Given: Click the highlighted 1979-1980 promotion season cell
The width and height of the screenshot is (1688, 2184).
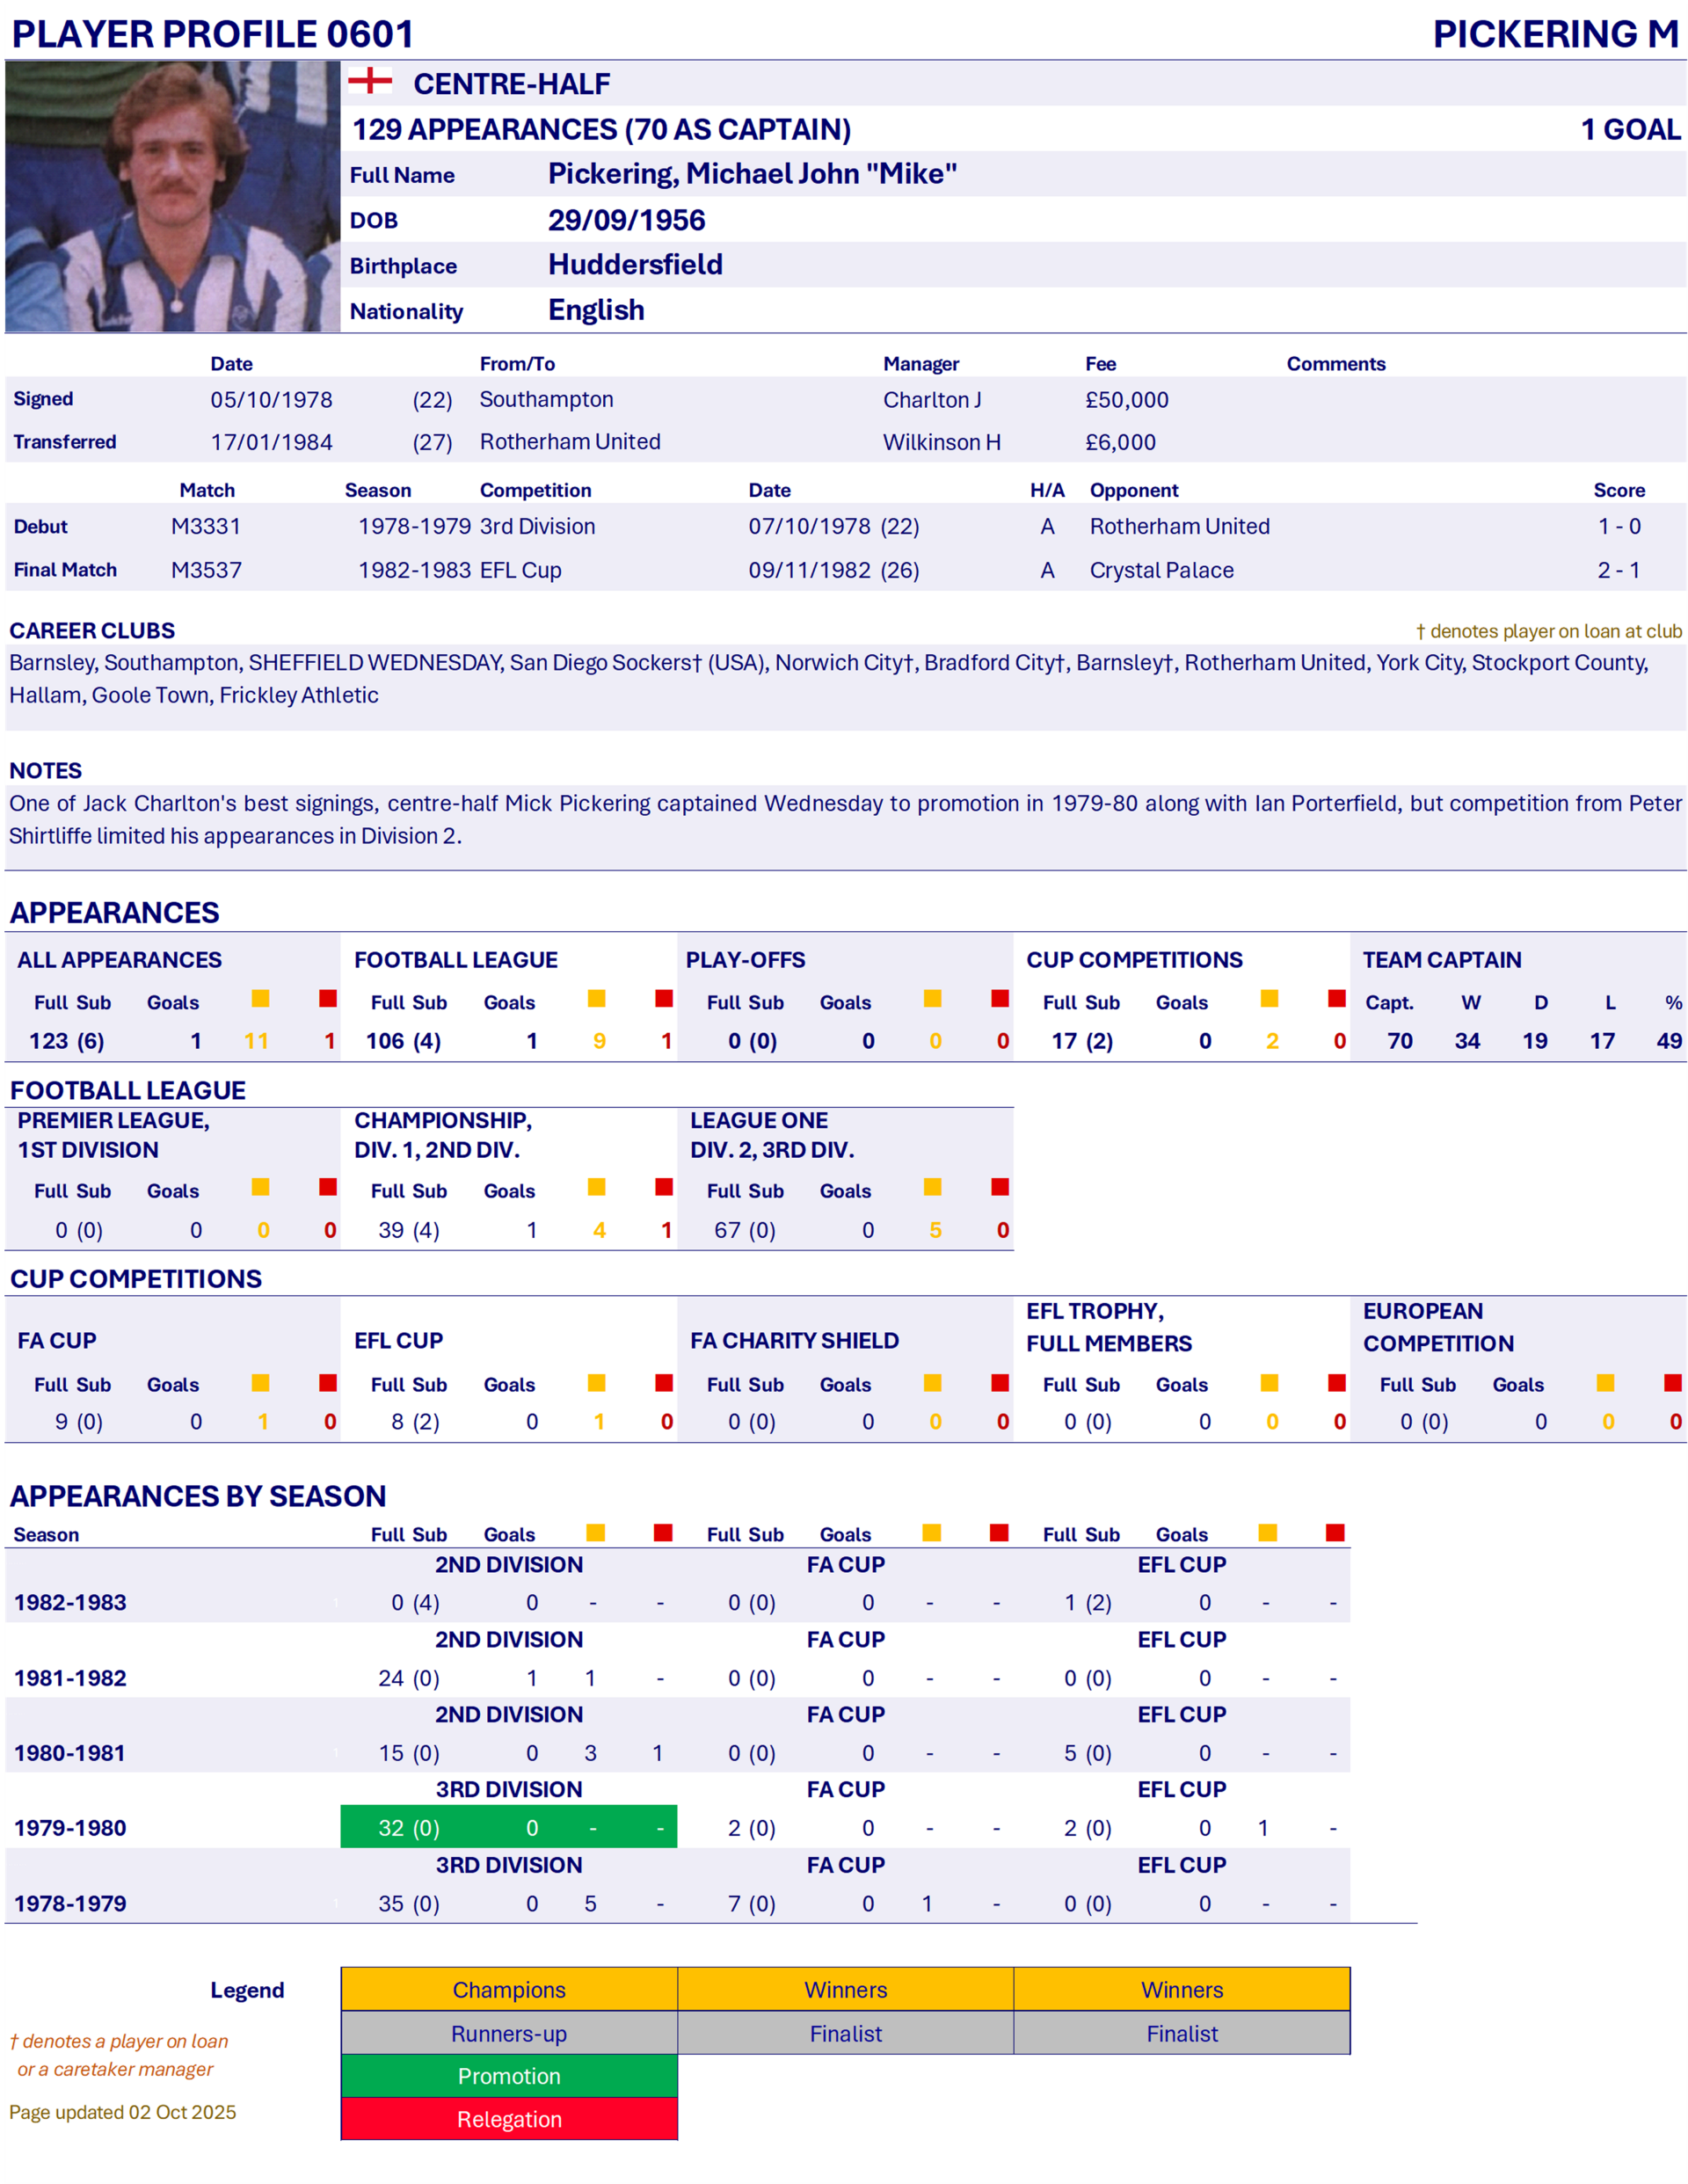Looking at the screenshot, I should (509, 1827).
